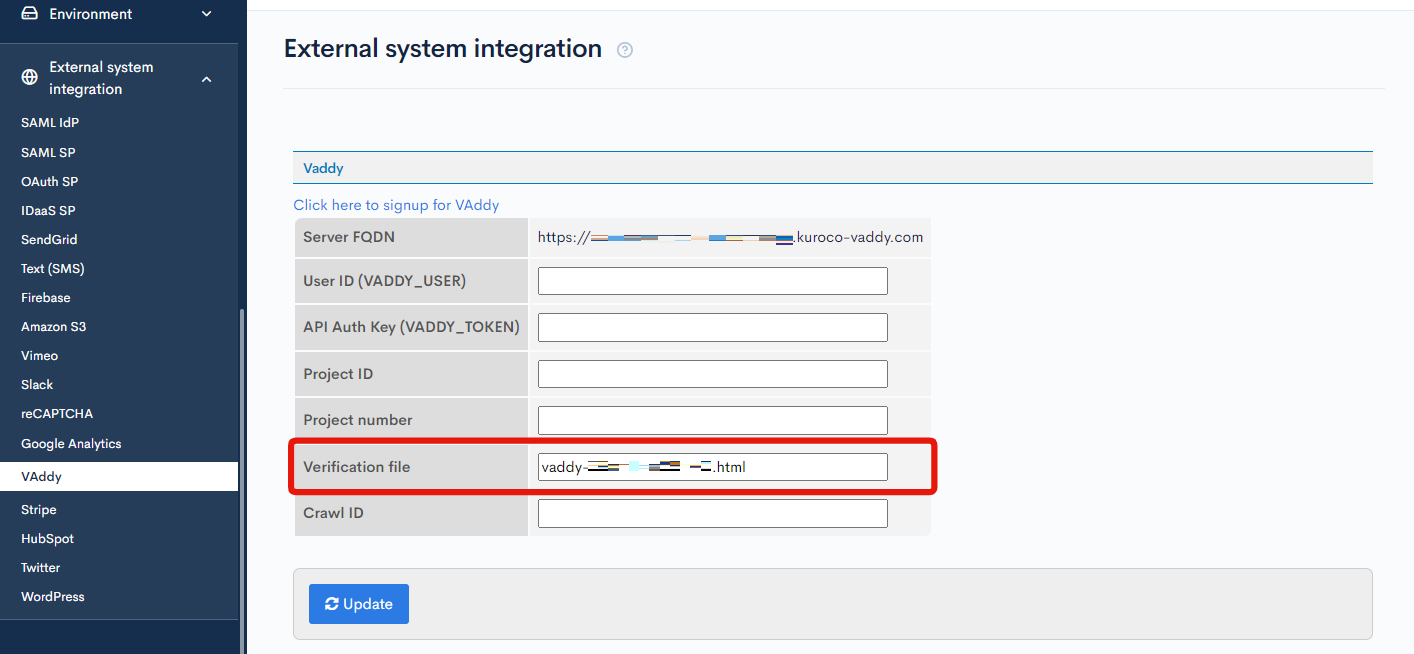Click the signup for VAddy link
The width and height of the screenshot is (1414, 654).
point(396,205)
